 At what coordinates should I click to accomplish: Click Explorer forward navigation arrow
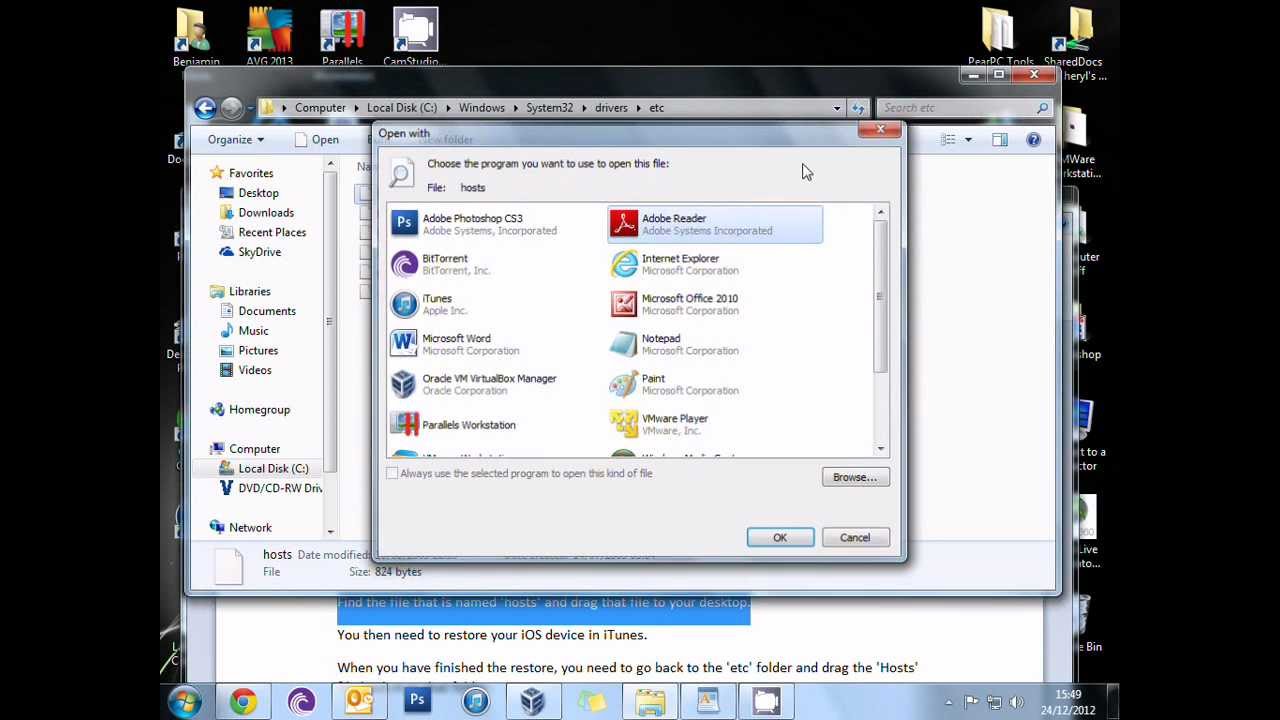tap(231, 108)
